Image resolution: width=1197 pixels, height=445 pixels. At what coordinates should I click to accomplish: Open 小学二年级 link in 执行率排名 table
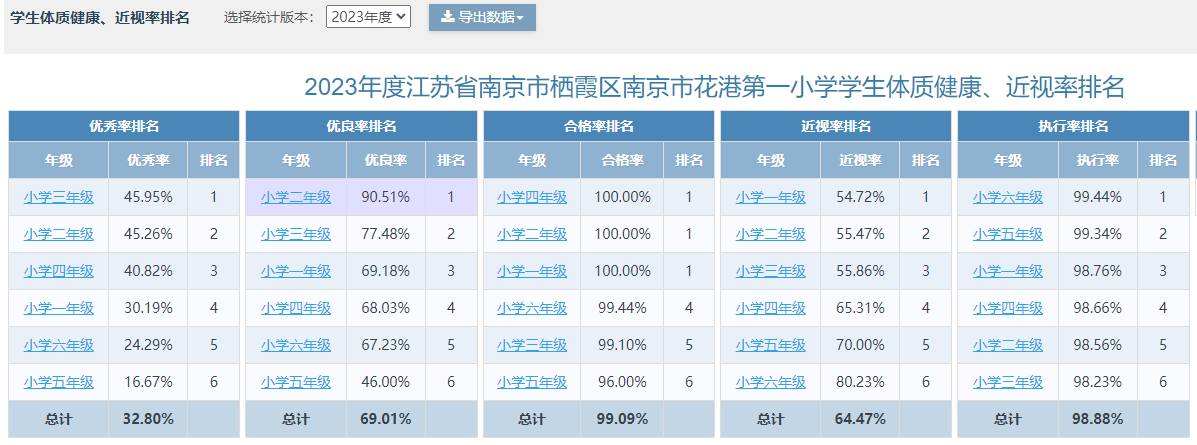point(1008,345)
